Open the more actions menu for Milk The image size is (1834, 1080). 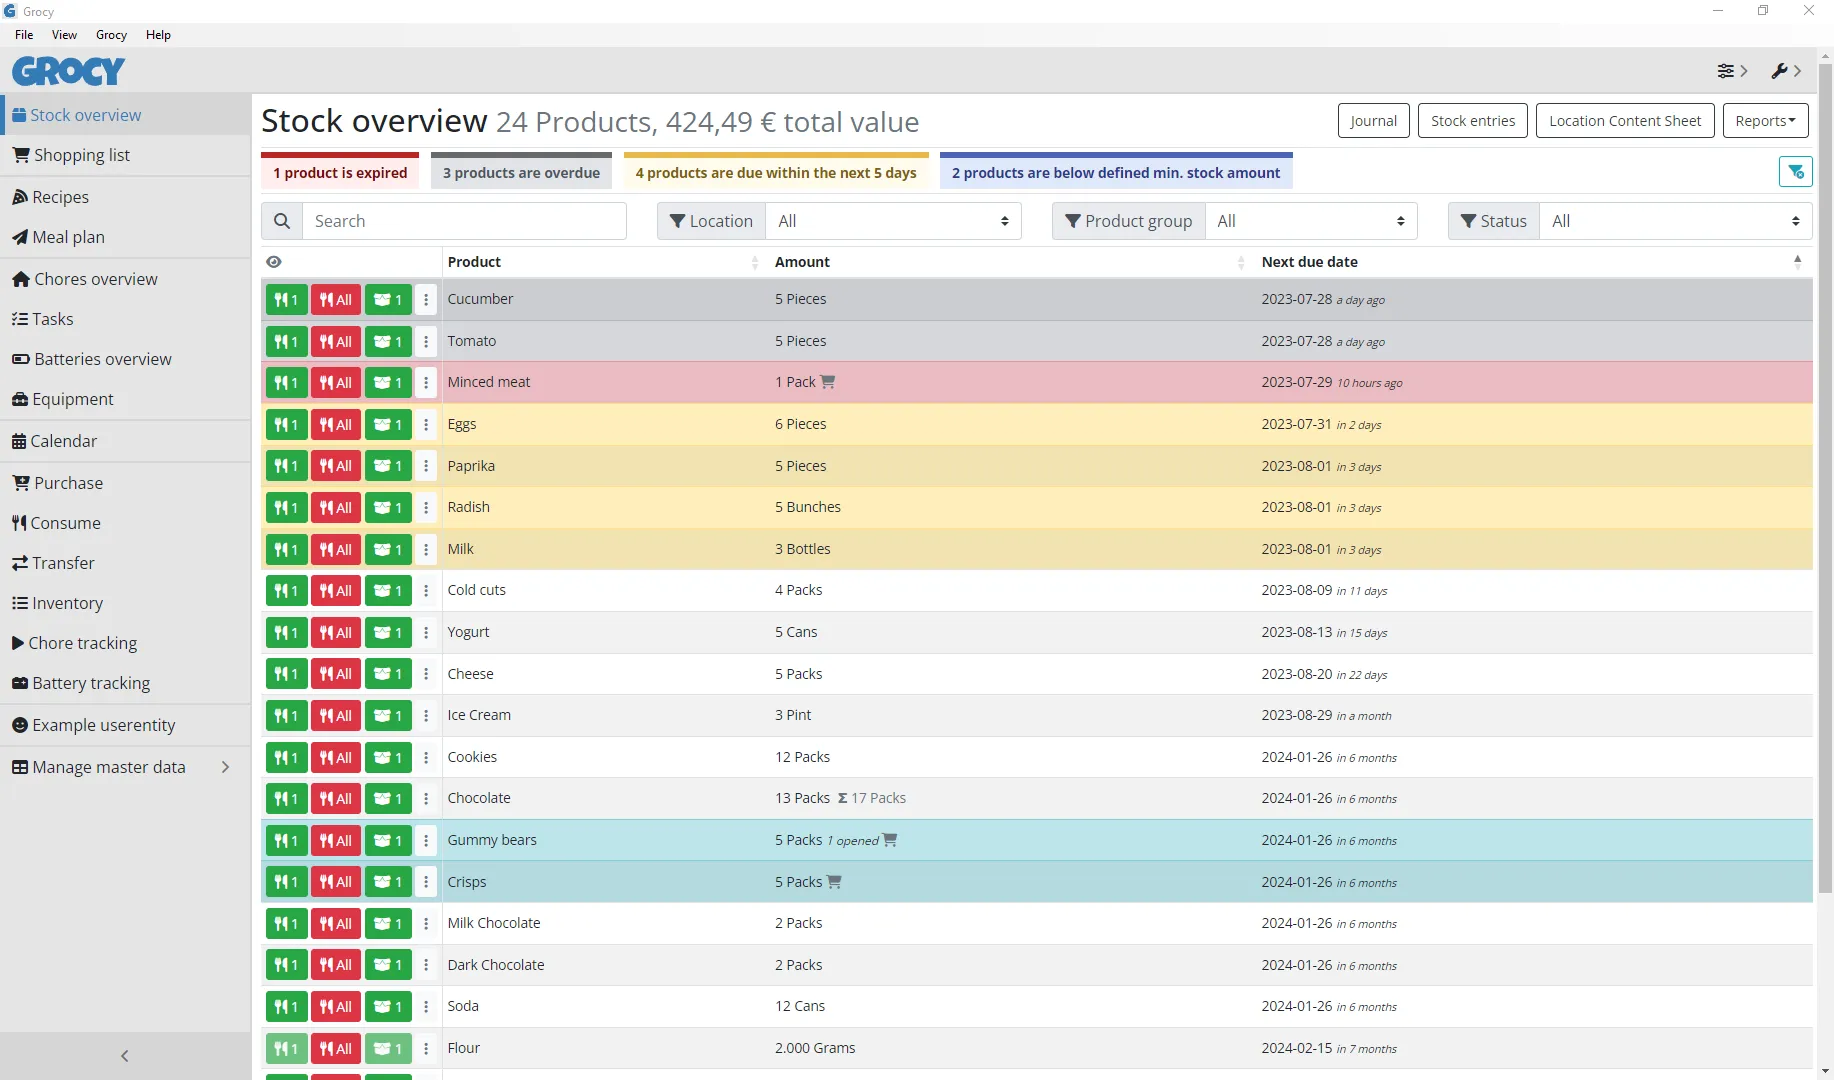tap(426, 550)
